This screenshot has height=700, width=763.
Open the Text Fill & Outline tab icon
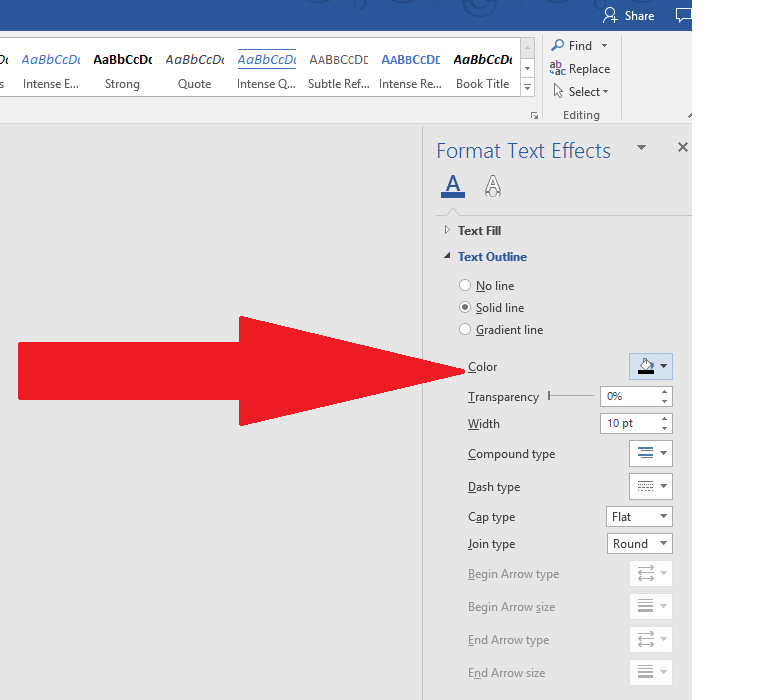click(453, 186)
